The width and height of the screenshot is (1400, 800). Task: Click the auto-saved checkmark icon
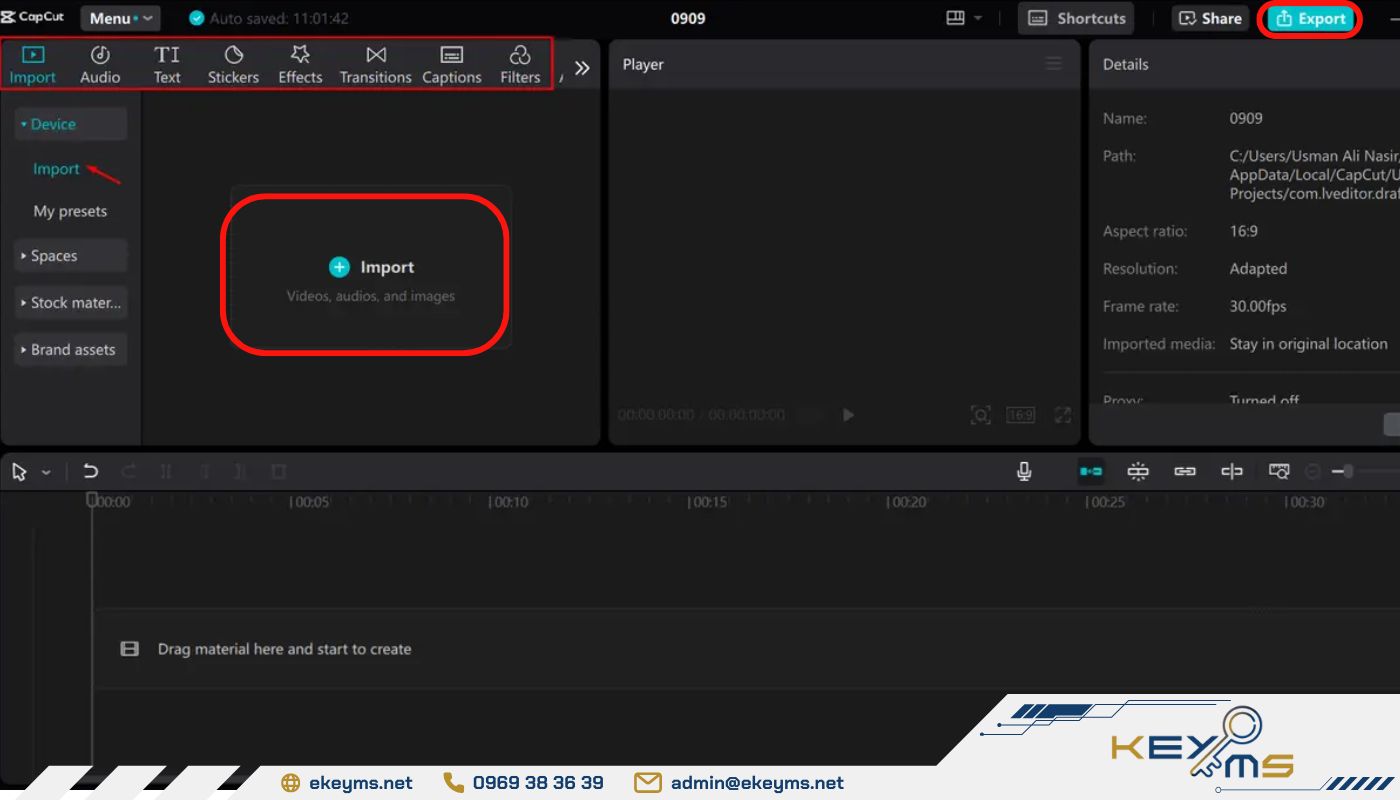196,18
